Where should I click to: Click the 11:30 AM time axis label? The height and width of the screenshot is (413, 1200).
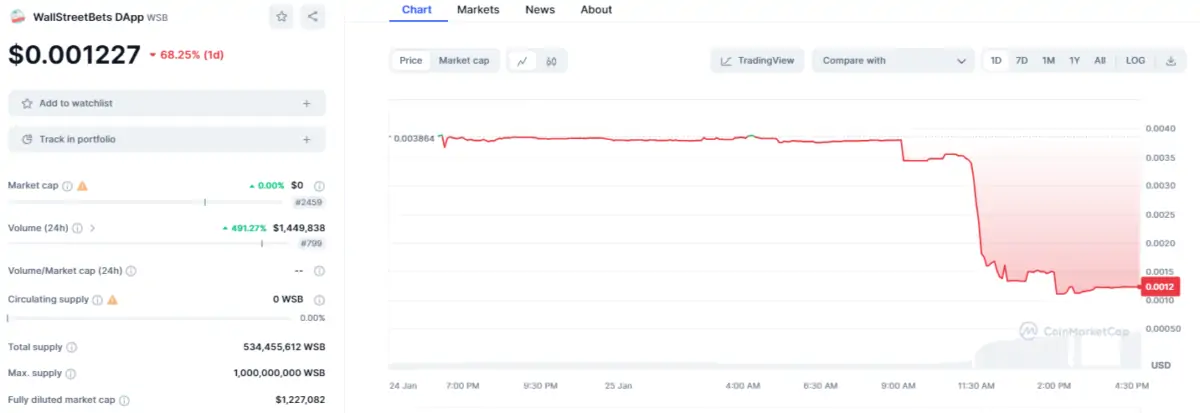pyautogui.click(x=974, y=385)
